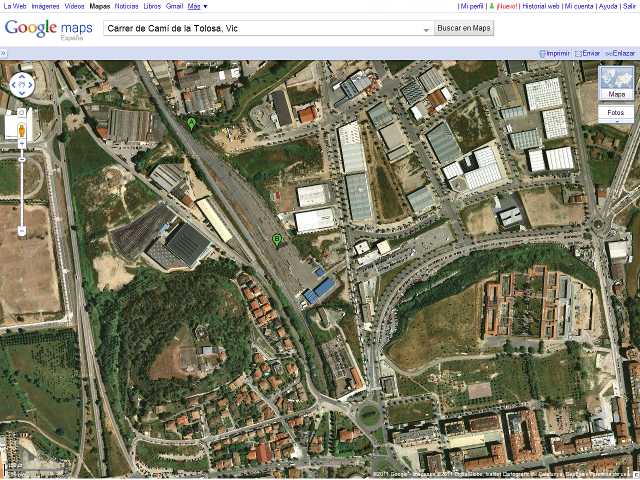Switch to Mapa view thumbnail

coord(616,84)
